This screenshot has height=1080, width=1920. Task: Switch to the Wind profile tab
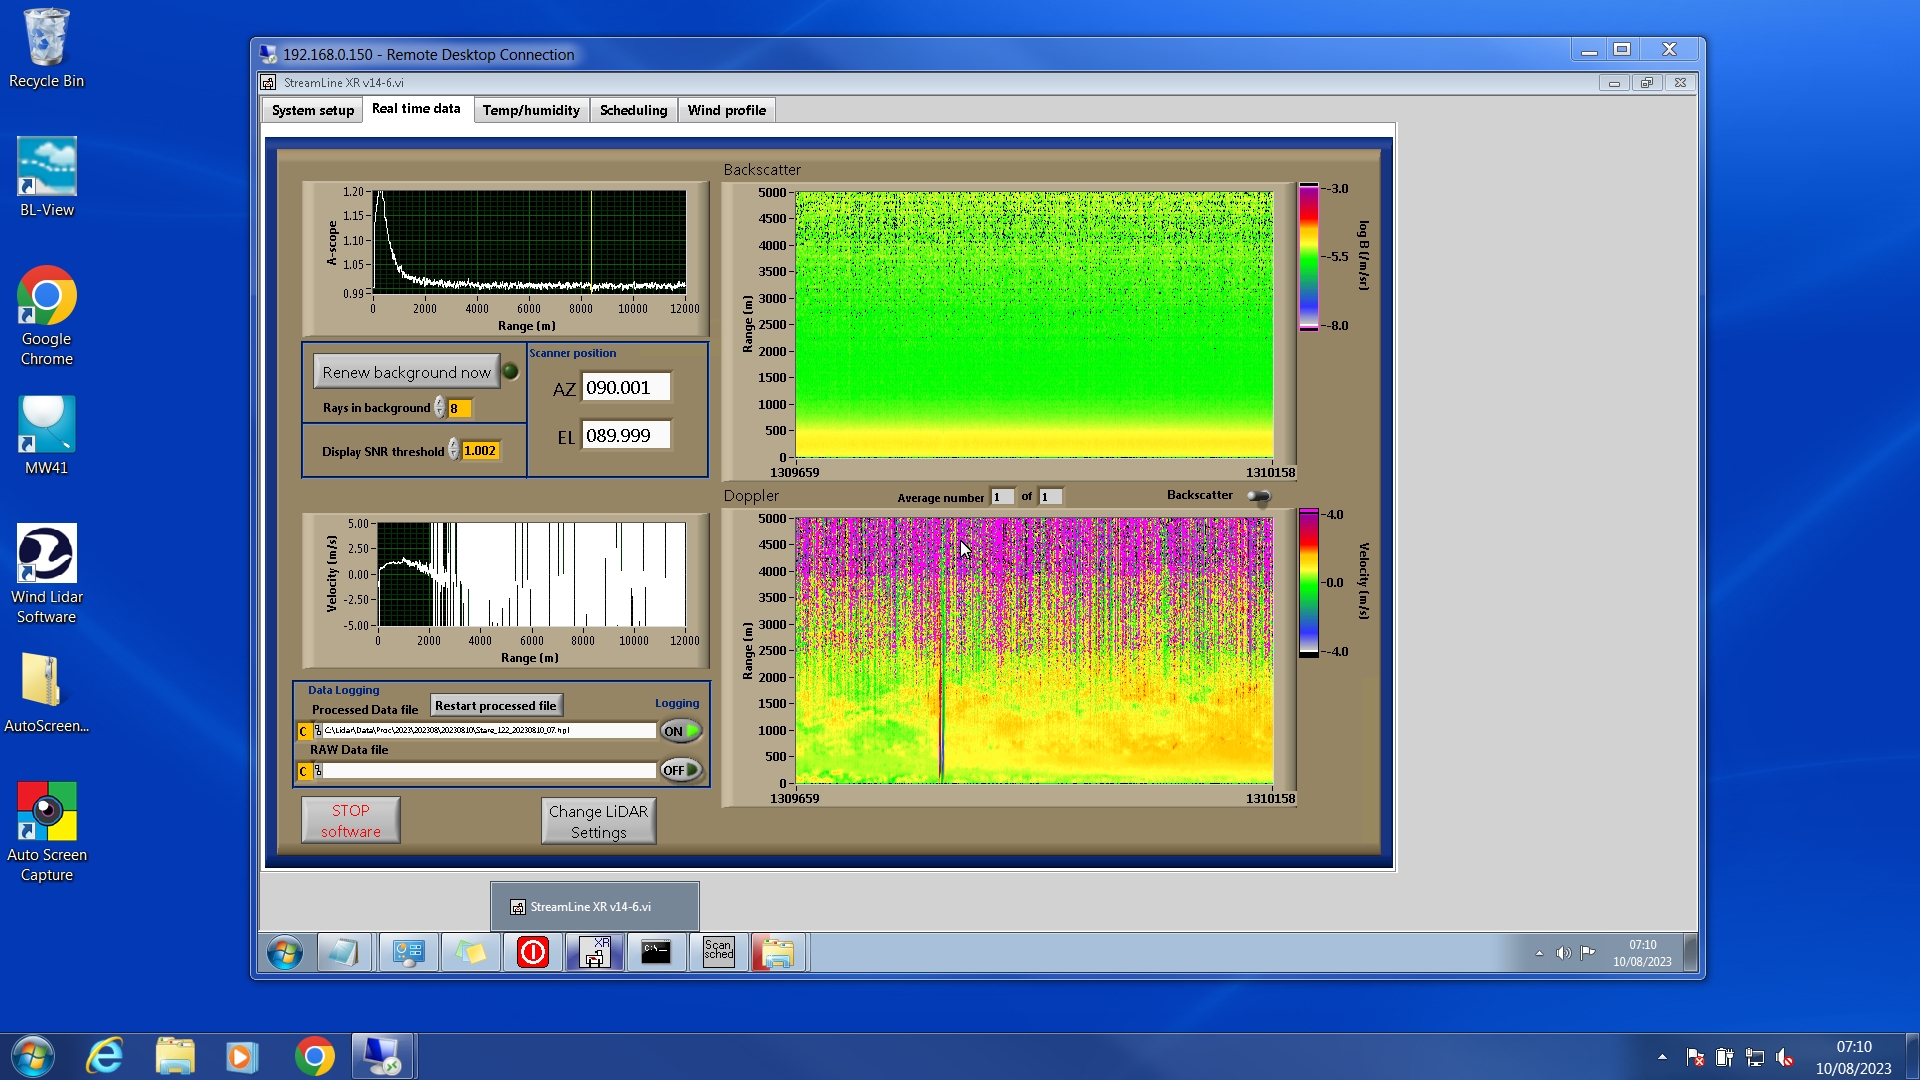[726, 110]
